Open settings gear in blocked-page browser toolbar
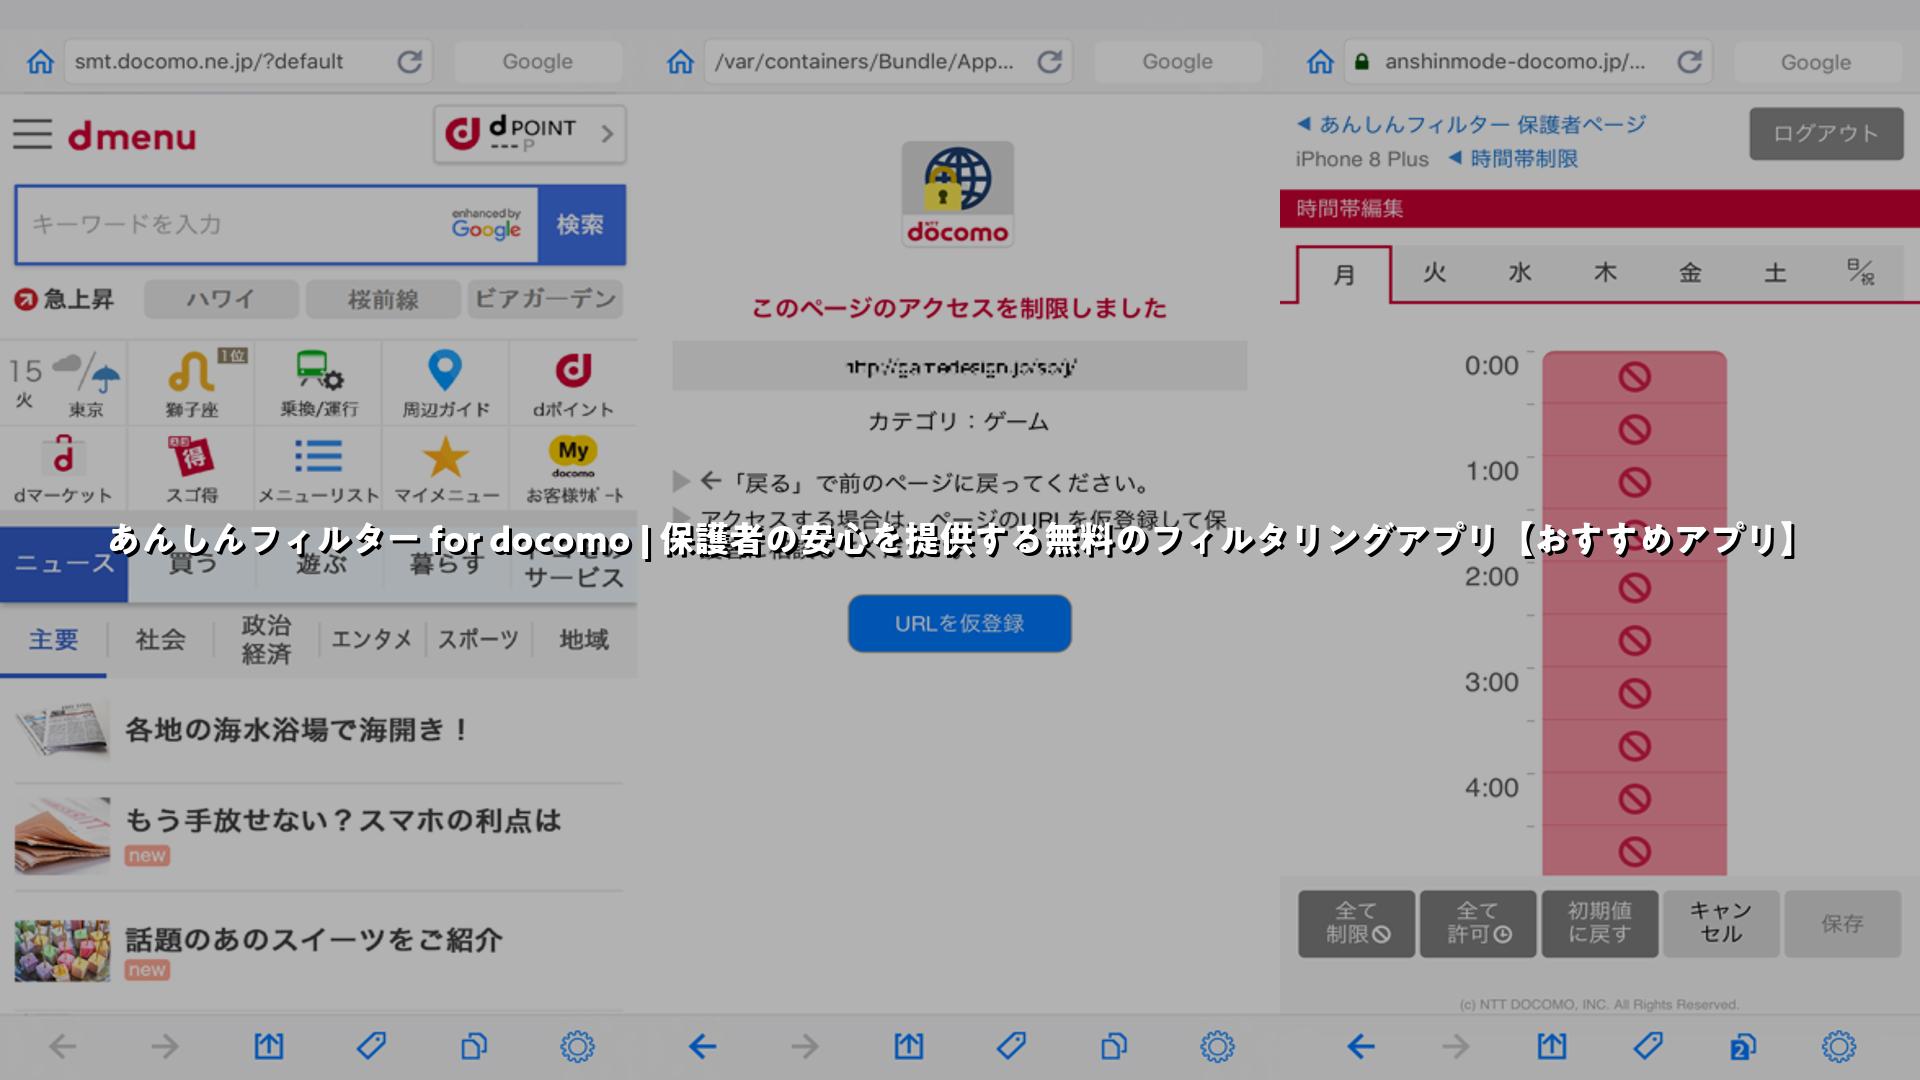This screenshot has width=1920, height=1080. click(x=1217, y=1046)
